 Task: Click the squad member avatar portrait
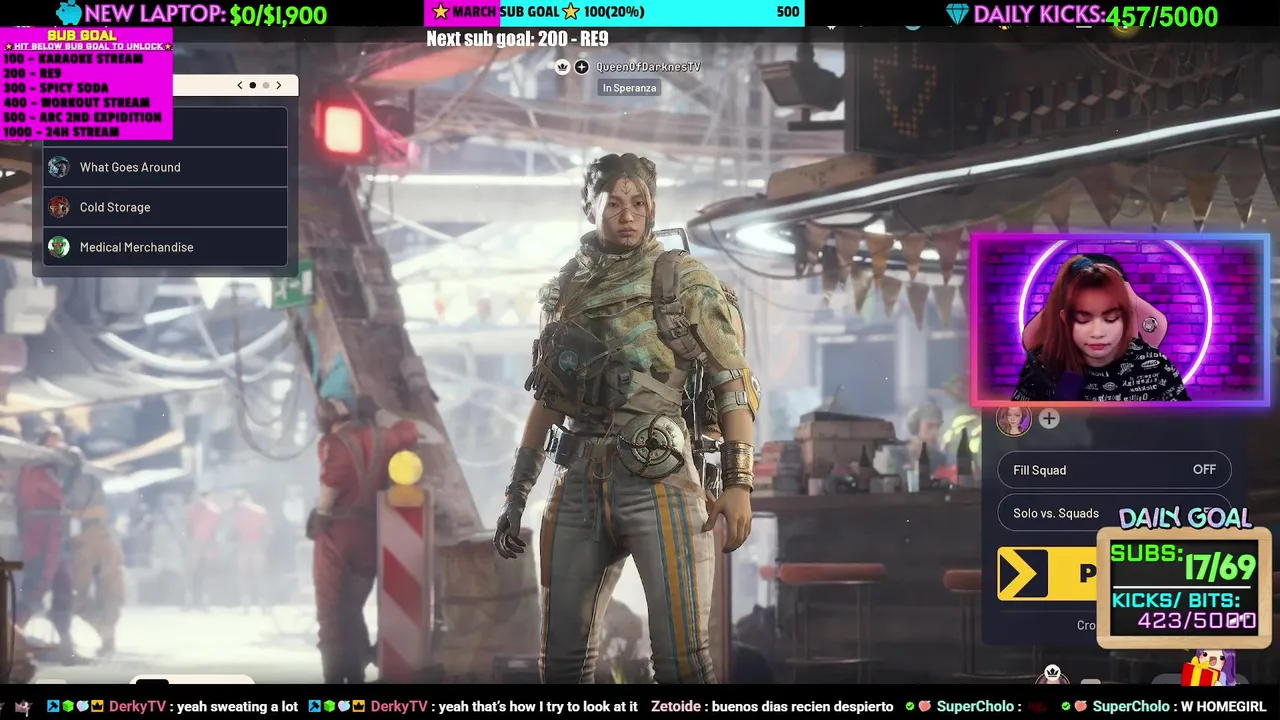[1013, 419]
